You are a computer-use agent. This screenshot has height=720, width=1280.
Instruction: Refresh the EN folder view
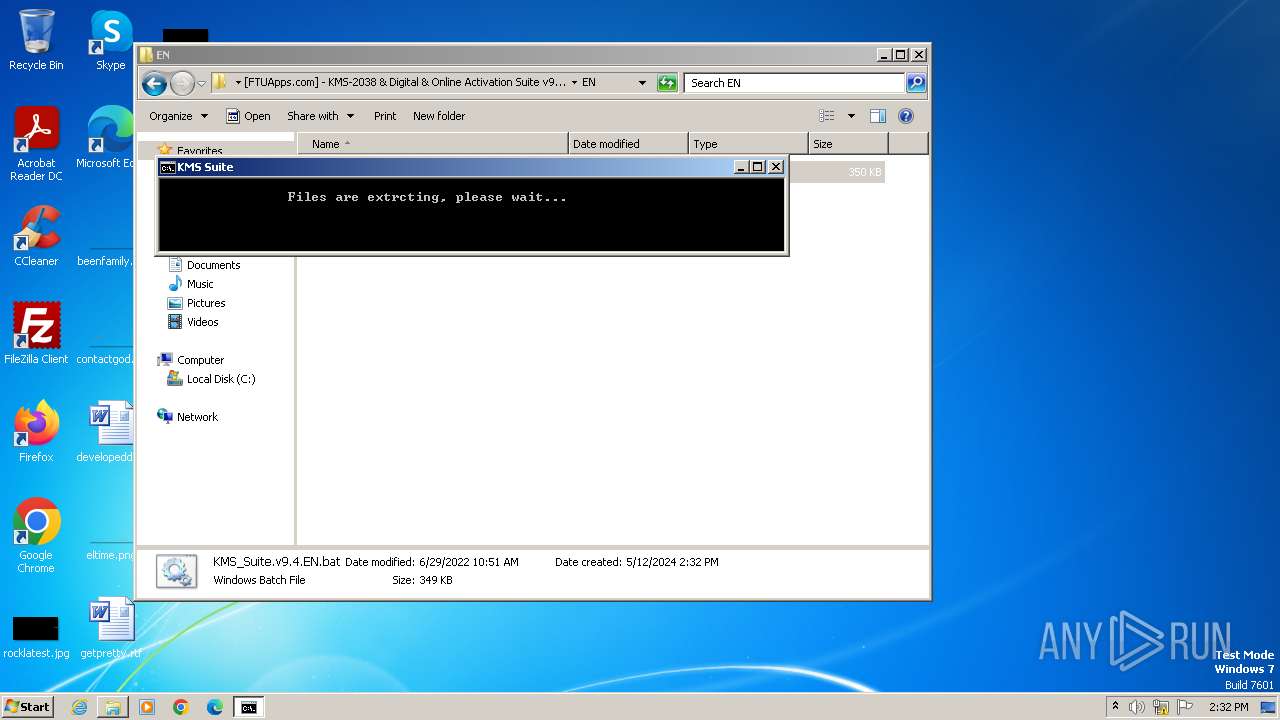pos(667,83)
